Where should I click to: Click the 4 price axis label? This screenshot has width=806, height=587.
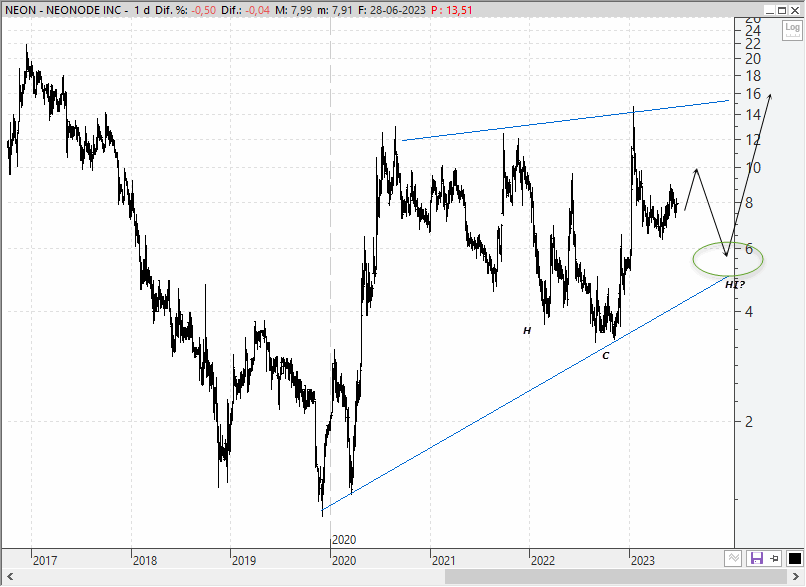pos(749,311)
